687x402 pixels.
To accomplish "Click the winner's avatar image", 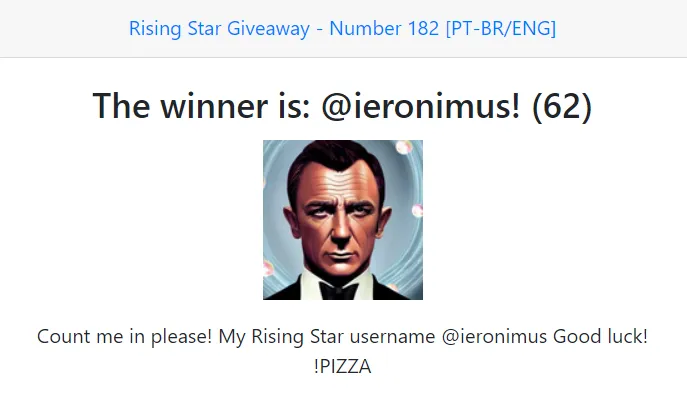I will click(343, 220).
